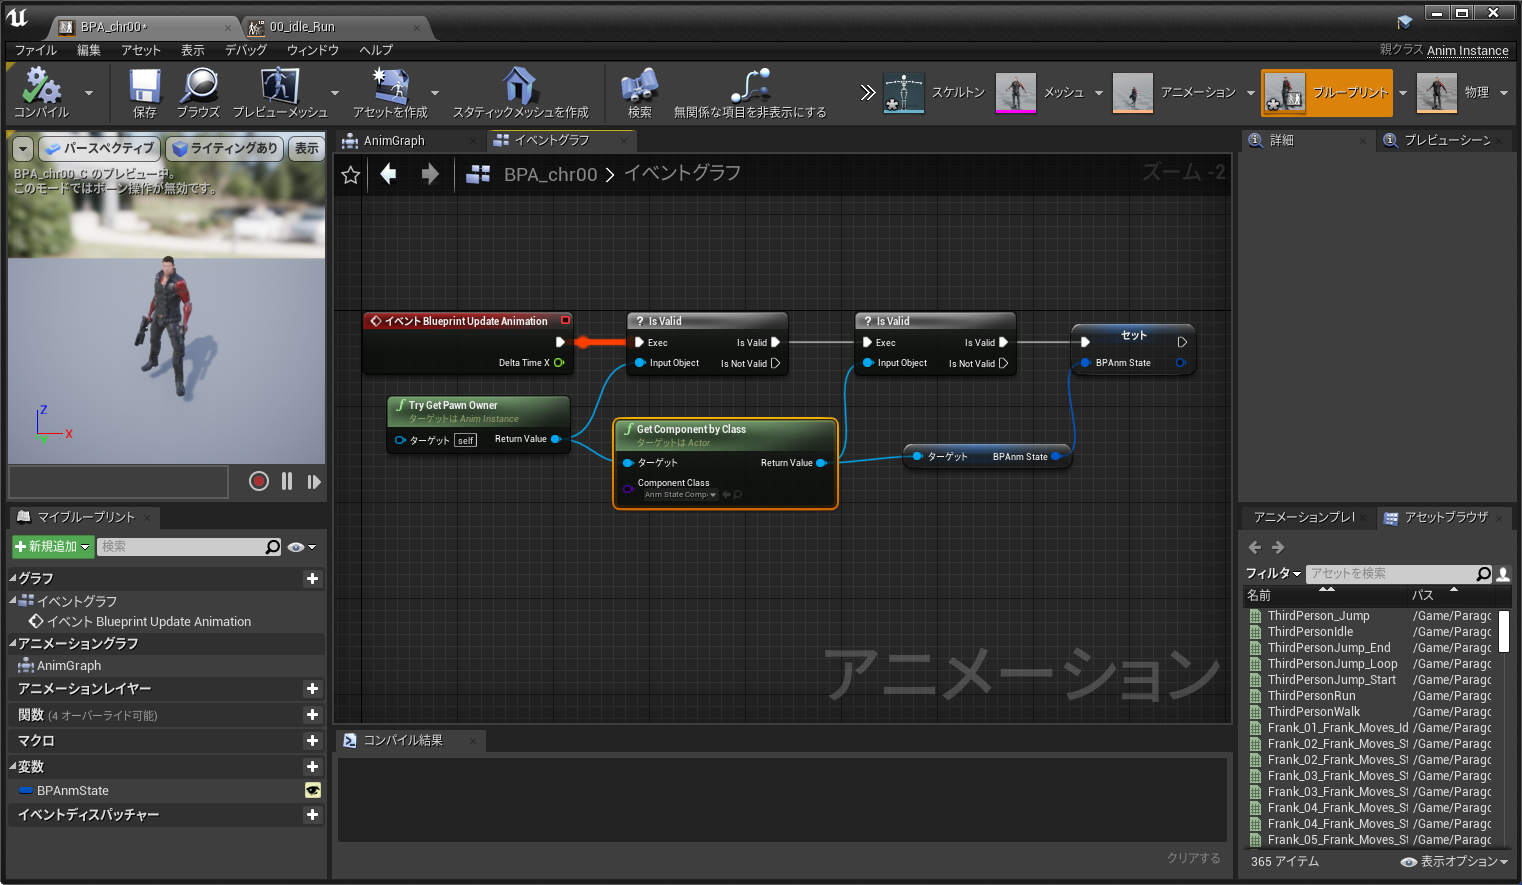Screen dimensions: 1522x885
Task: Step the preview animation forward
Action: pos(314,481)
